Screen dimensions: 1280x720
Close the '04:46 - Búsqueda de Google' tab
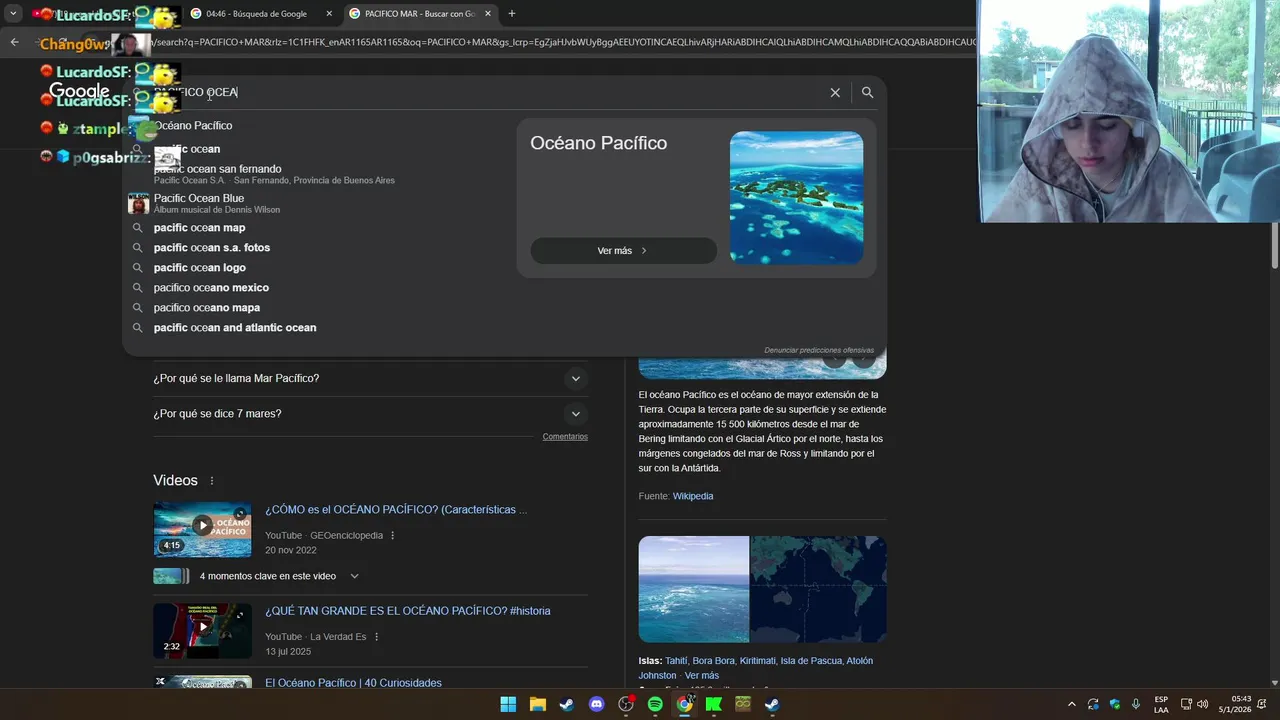[329, 14]
